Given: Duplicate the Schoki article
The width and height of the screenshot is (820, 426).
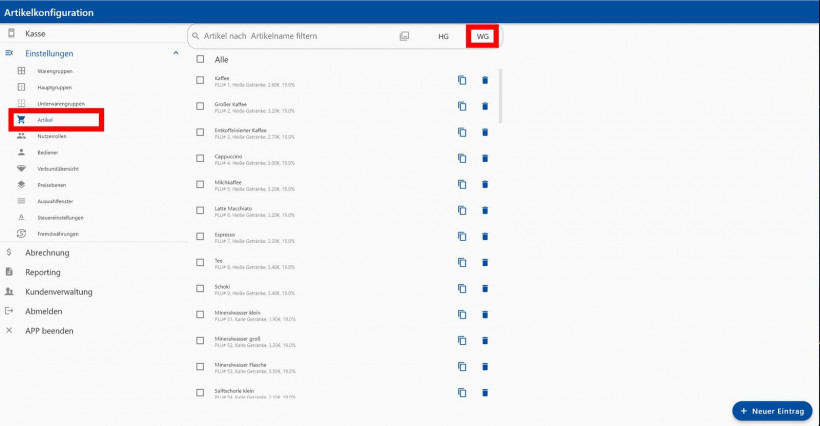Looking at the screenshot, I should (462, 289).
